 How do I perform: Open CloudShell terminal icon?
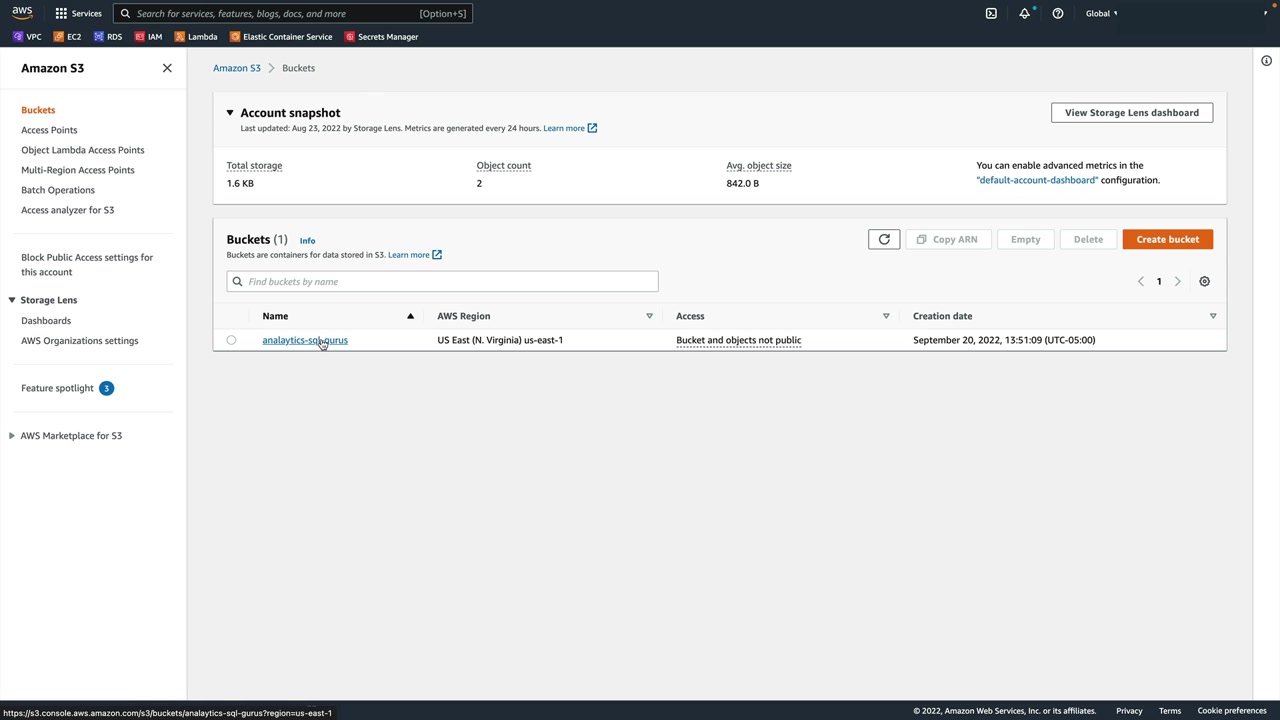(x=991, y=13)
